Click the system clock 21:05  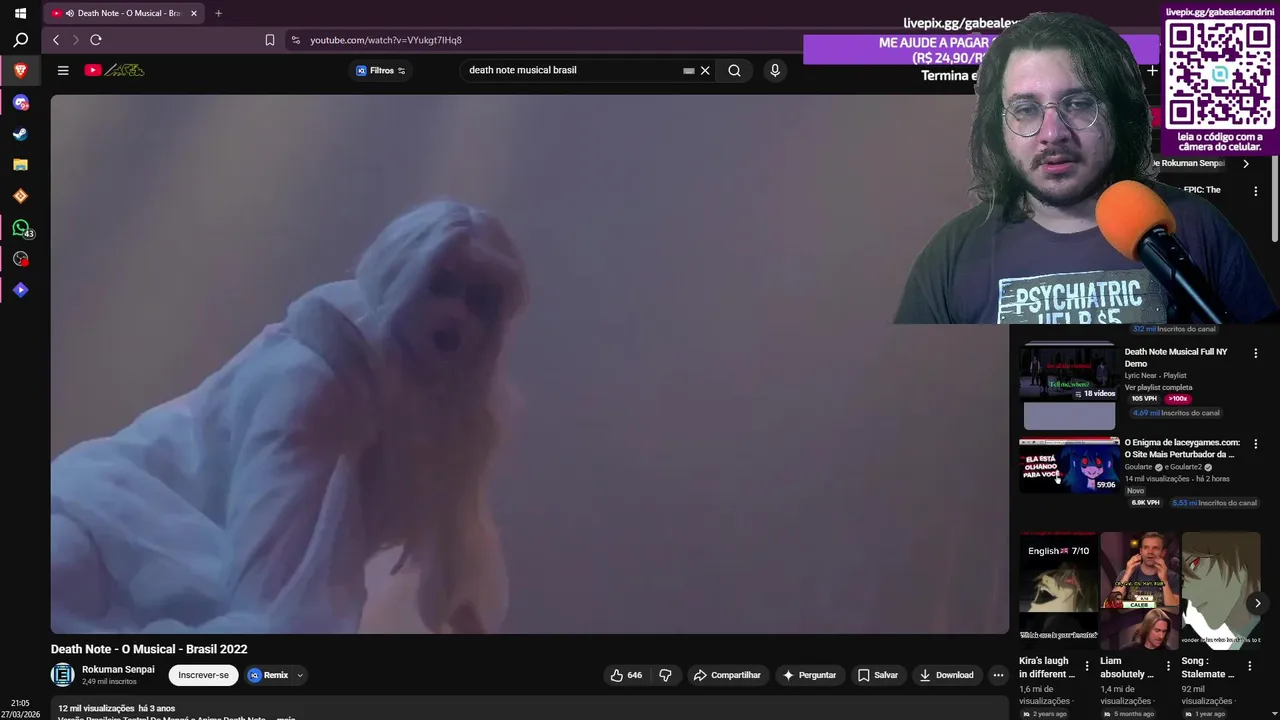tap(20, 703)
